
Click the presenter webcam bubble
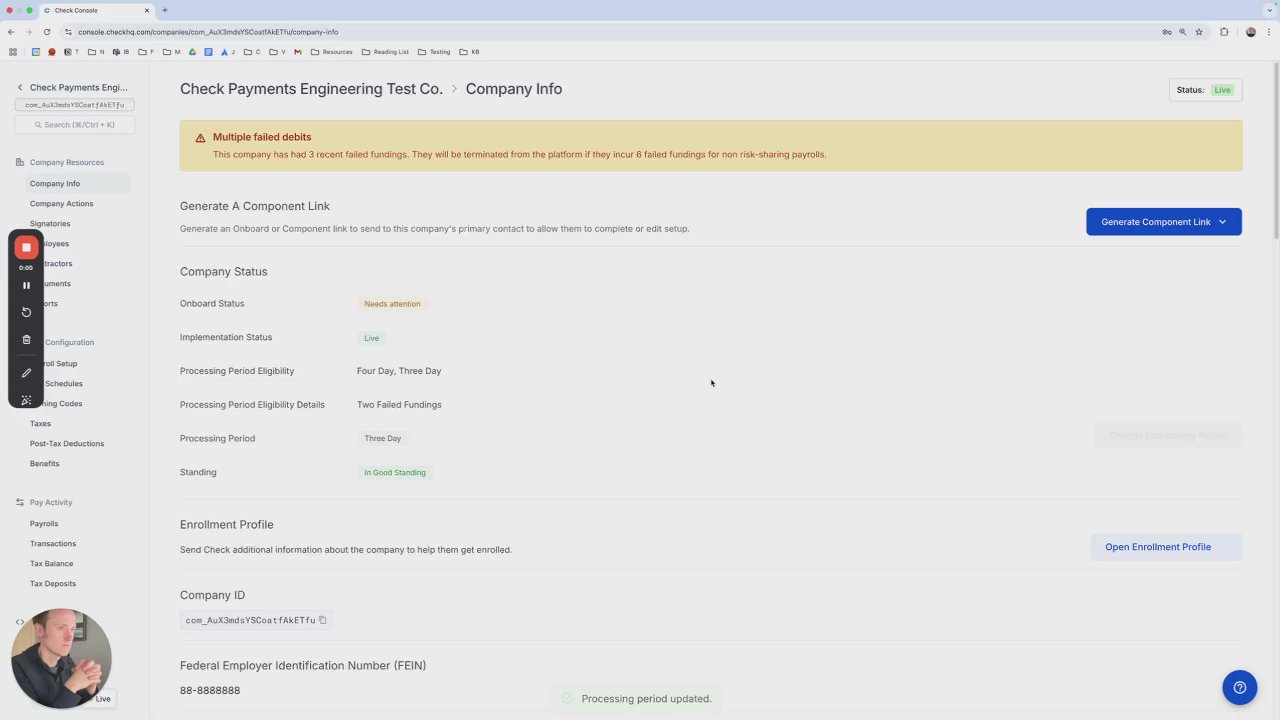coord(61,658)
